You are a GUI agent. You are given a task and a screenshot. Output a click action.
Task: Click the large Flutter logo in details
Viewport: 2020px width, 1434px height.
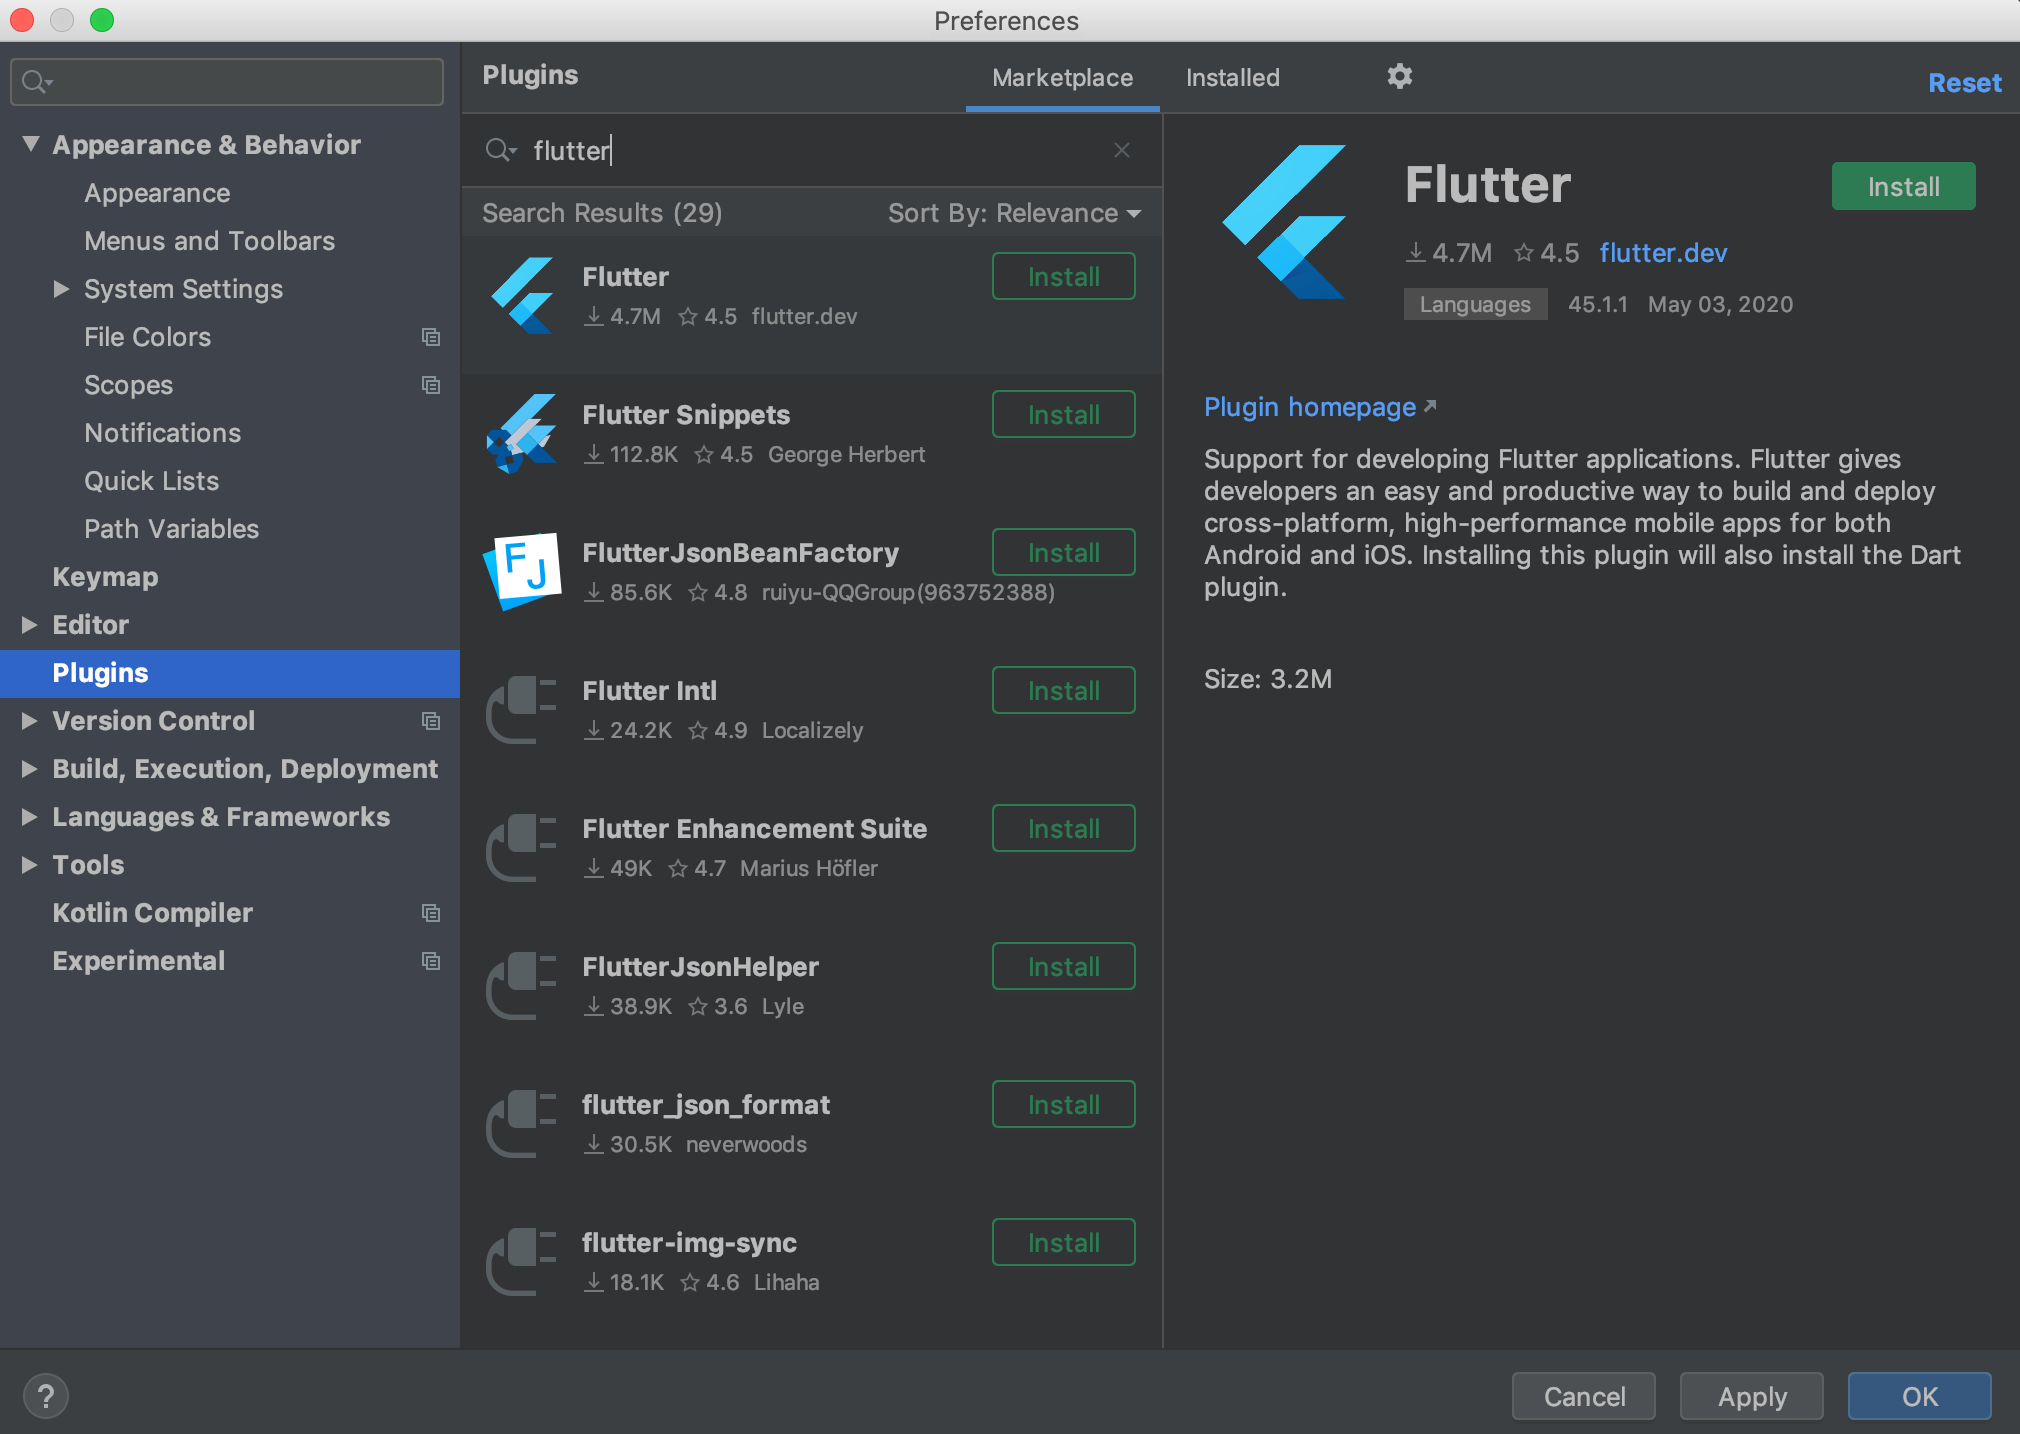pyautogui.click(x=1284, y=222)
